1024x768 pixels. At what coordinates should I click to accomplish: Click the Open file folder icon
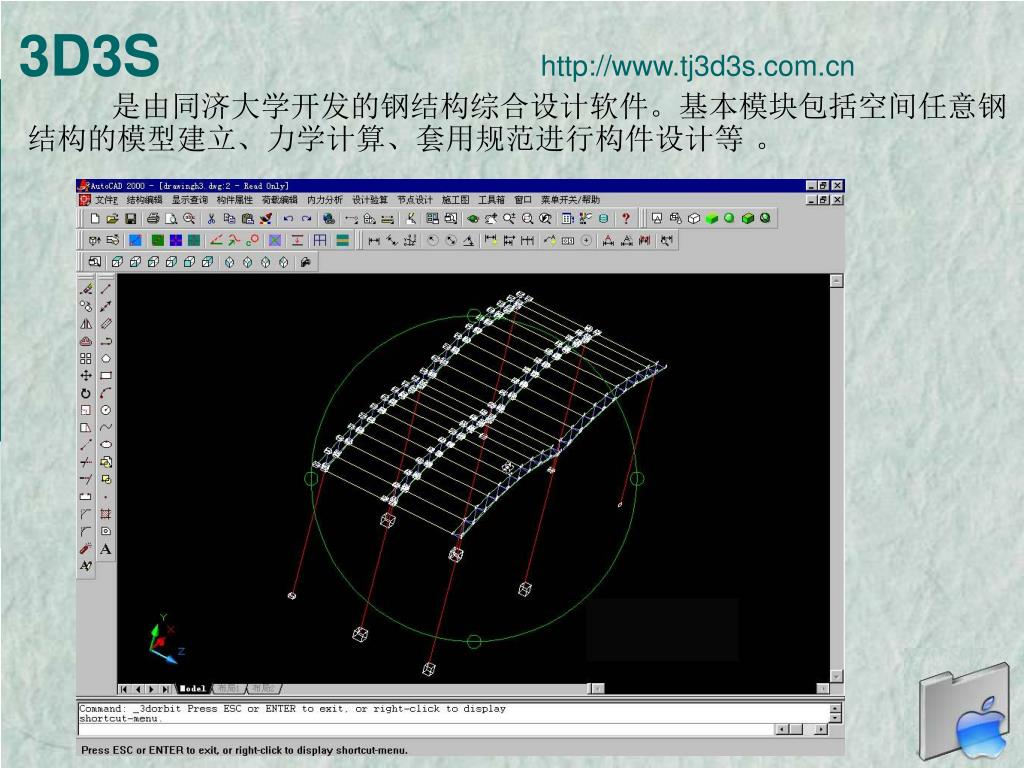[112, 219]
